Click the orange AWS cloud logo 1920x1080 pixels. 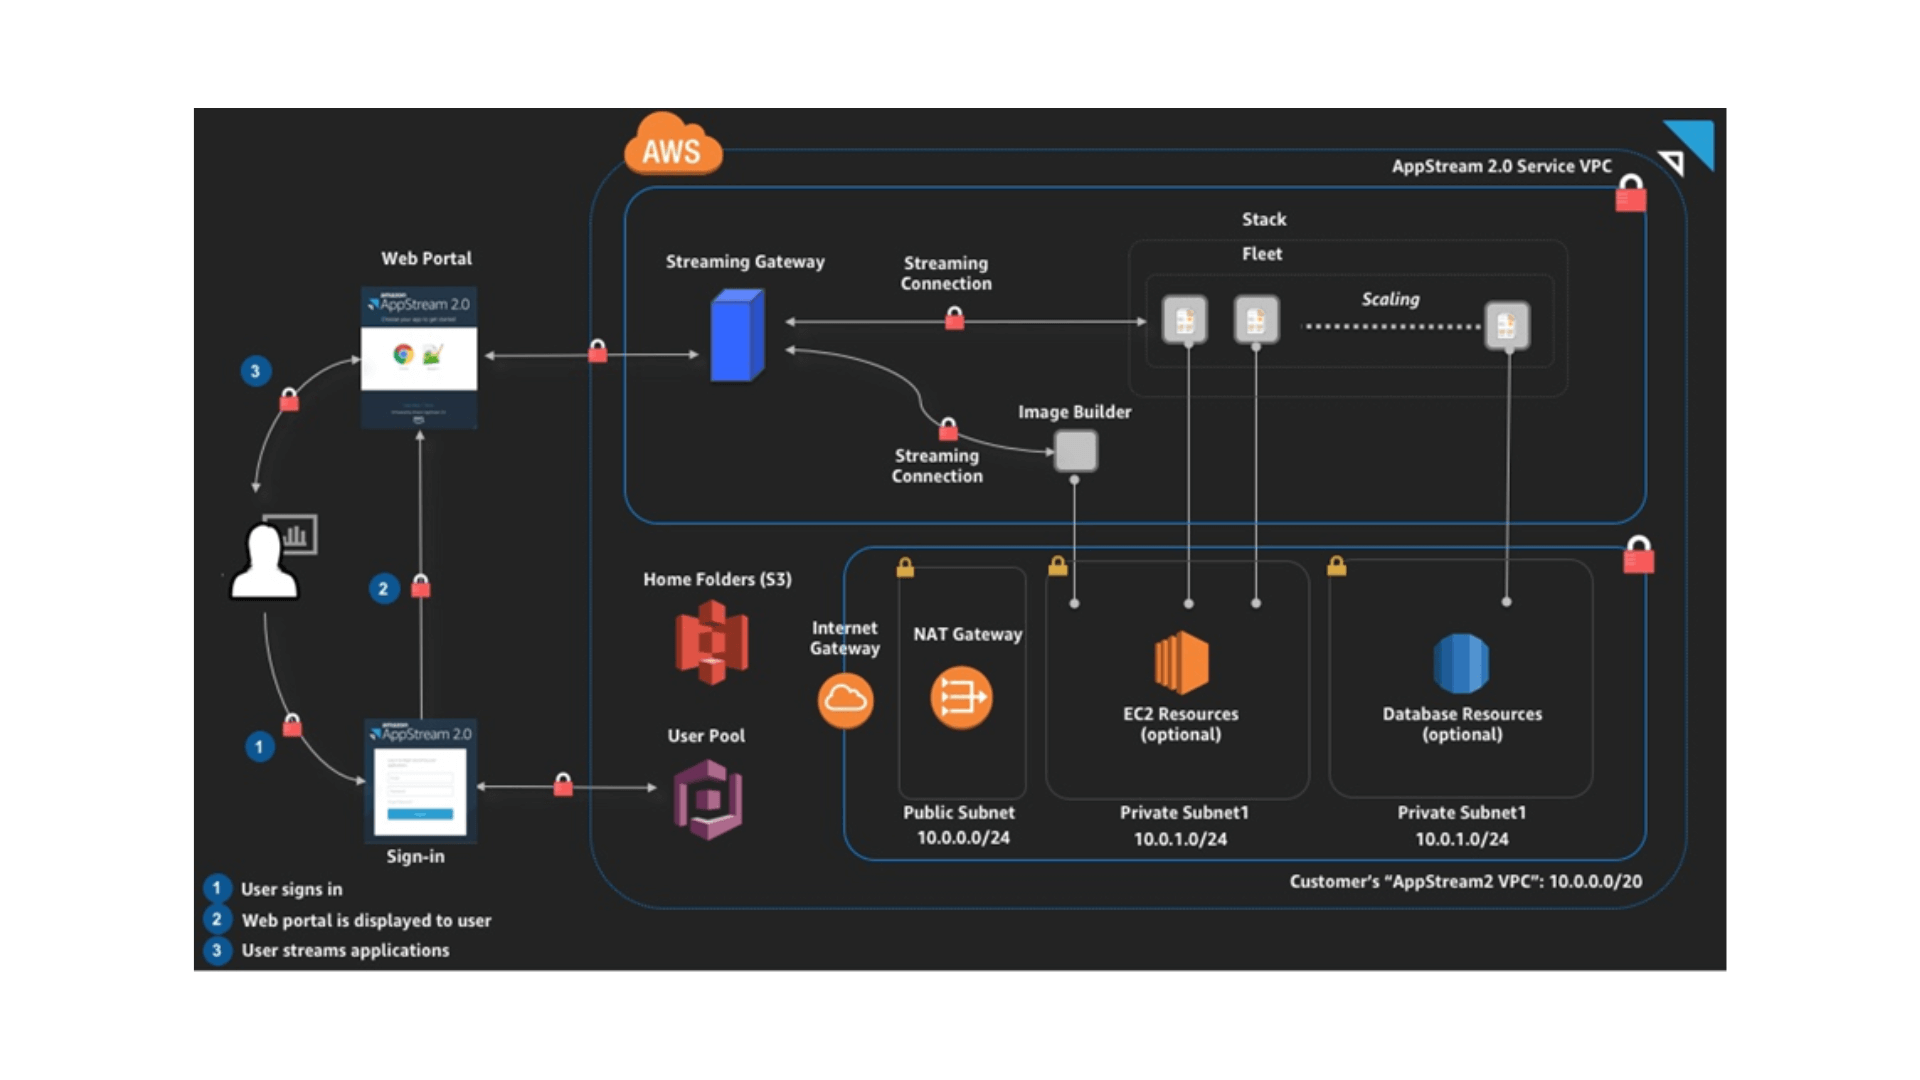(672, 148)
